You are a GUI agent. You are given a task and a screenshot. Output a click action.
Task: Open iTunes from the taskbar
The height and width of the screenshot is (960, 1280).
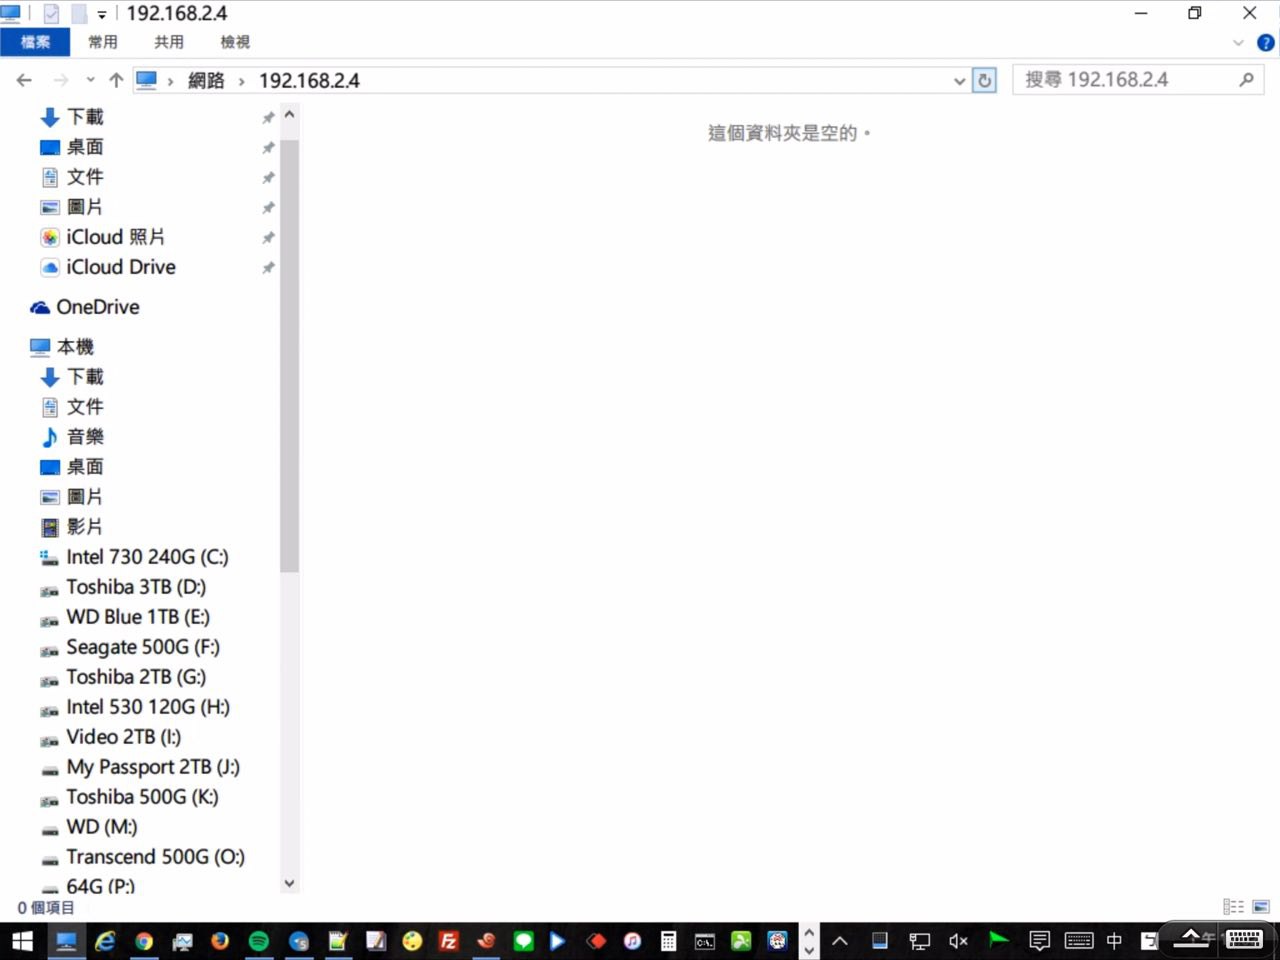[632, 941]
